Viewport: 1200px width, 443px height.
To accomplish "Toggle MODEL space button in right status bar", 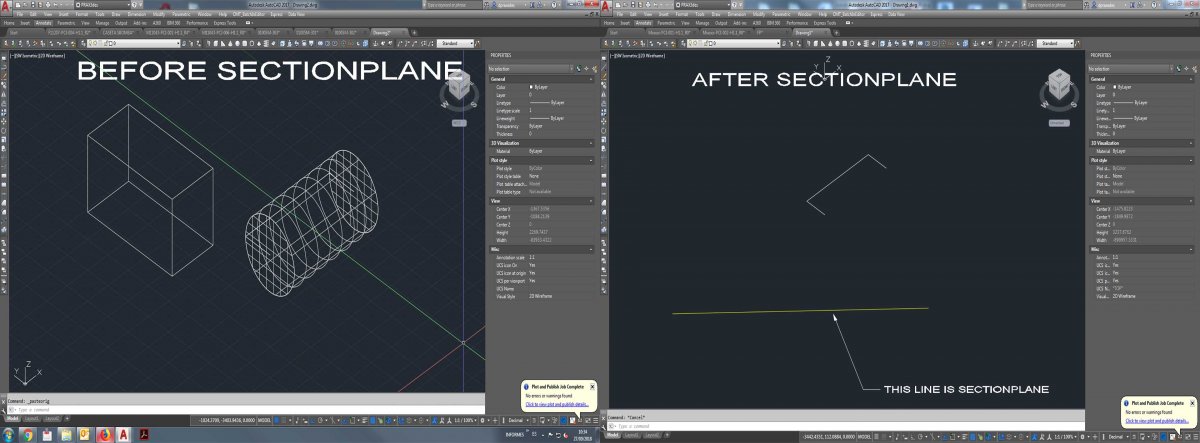I will [865, 437].
